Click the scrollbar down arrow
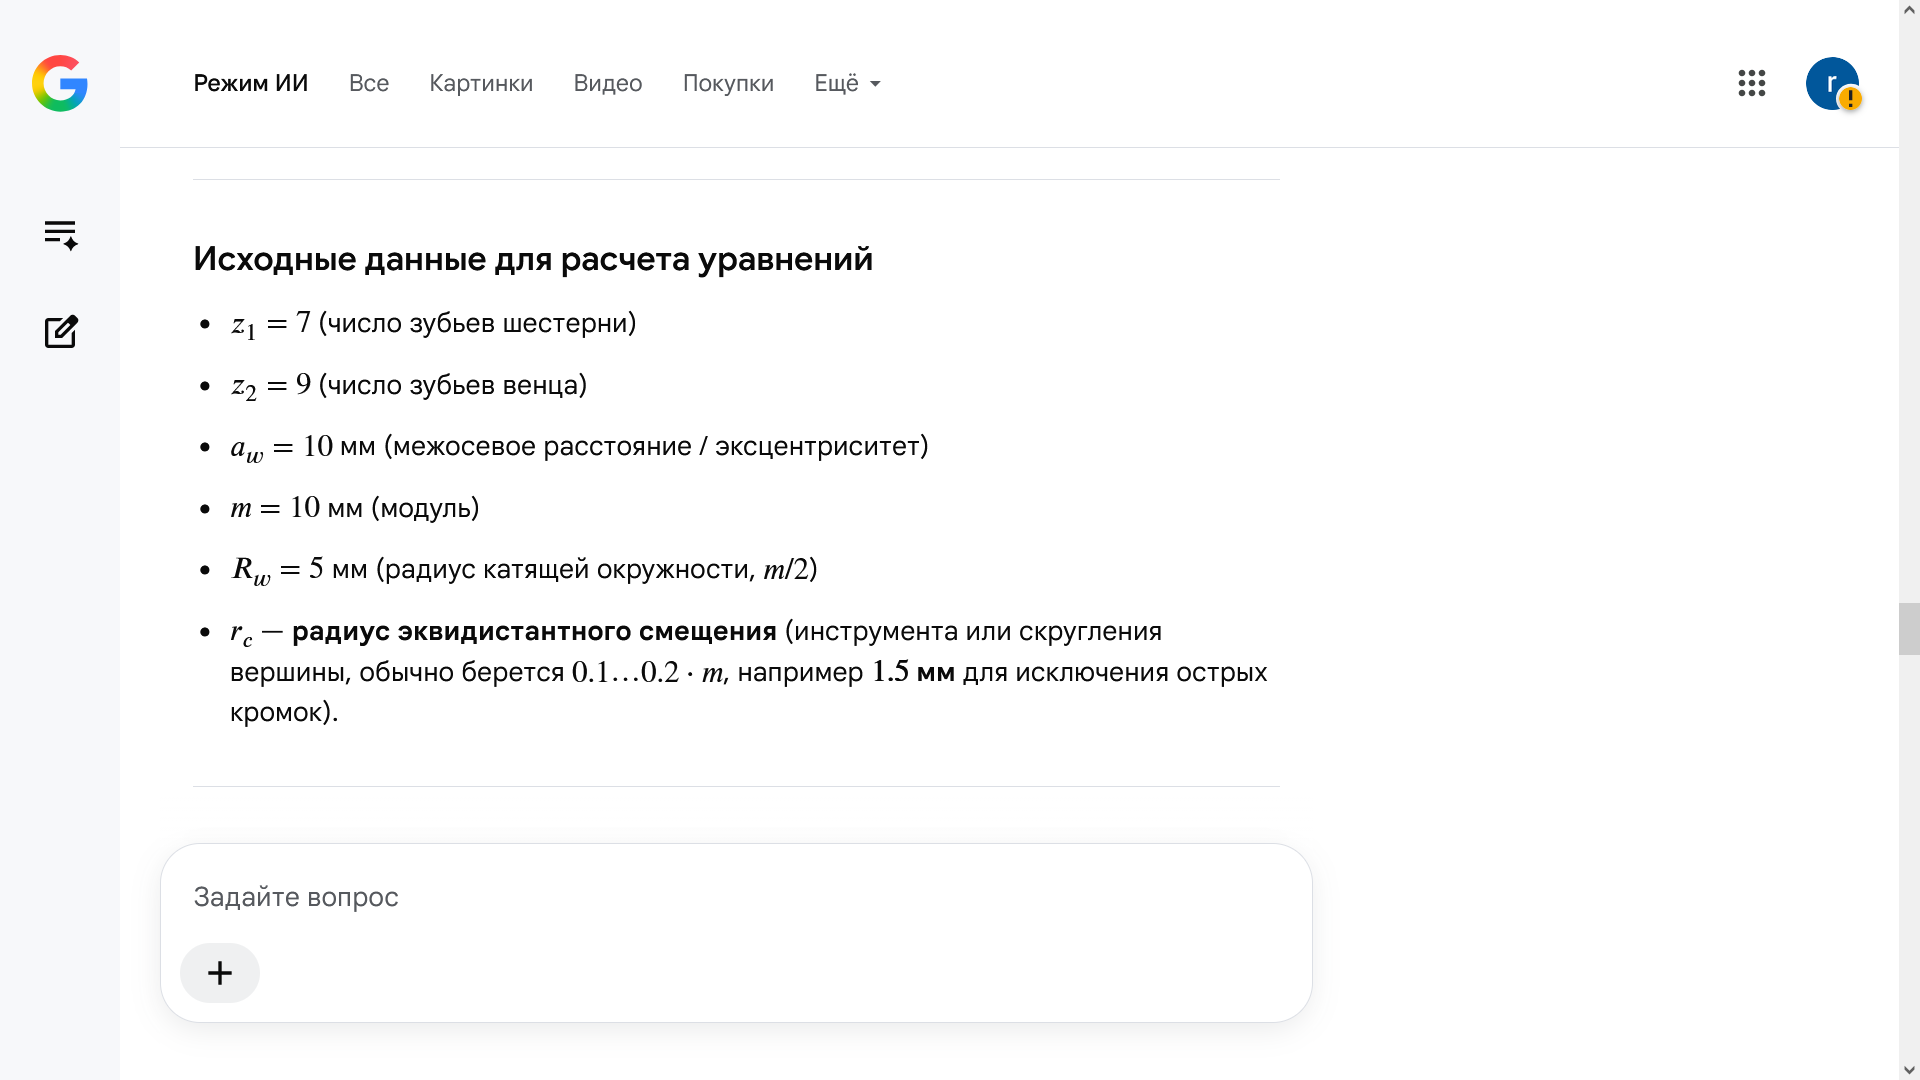1920x1080 pixels. (1909, 1069)
